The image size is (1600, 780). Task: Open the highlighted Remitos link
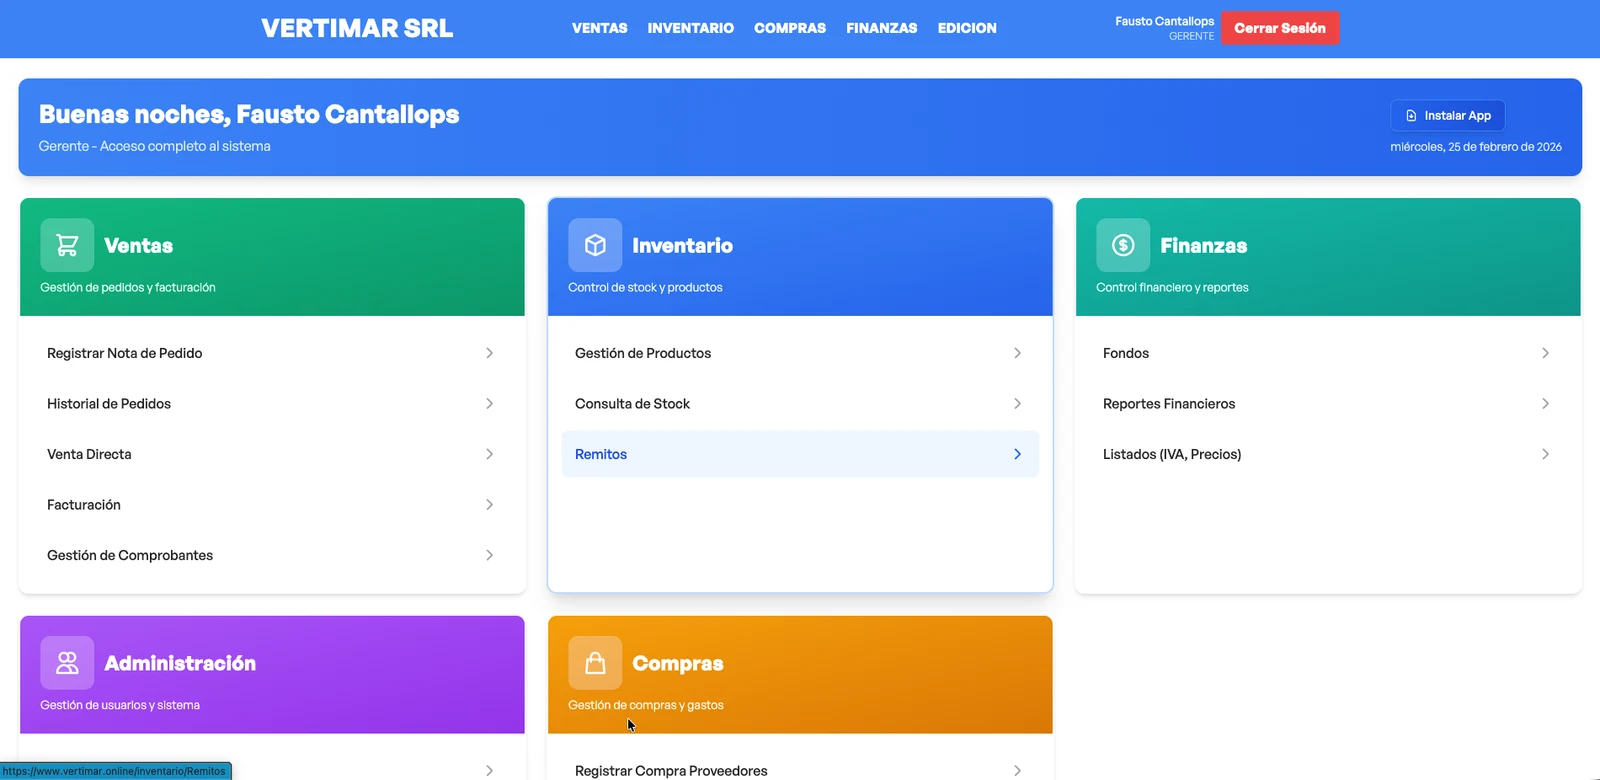tap(800, 454)
